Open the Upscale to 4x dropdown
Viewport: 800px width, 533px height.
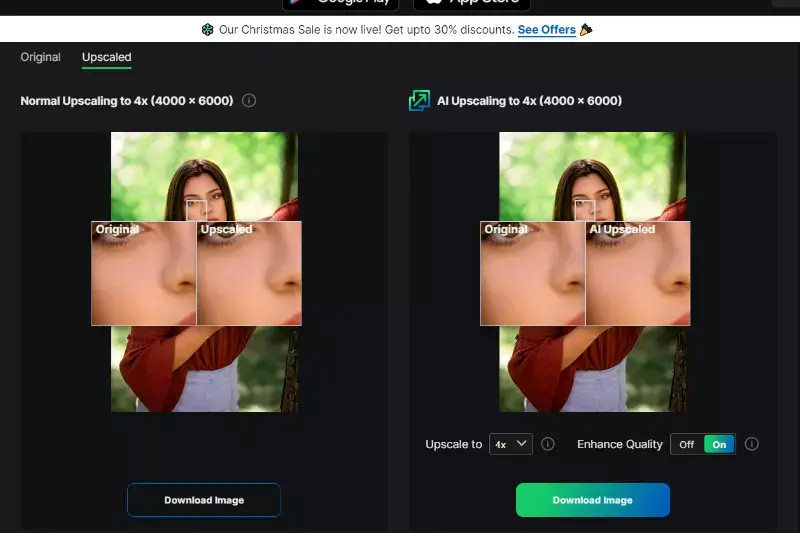[511, 444]
